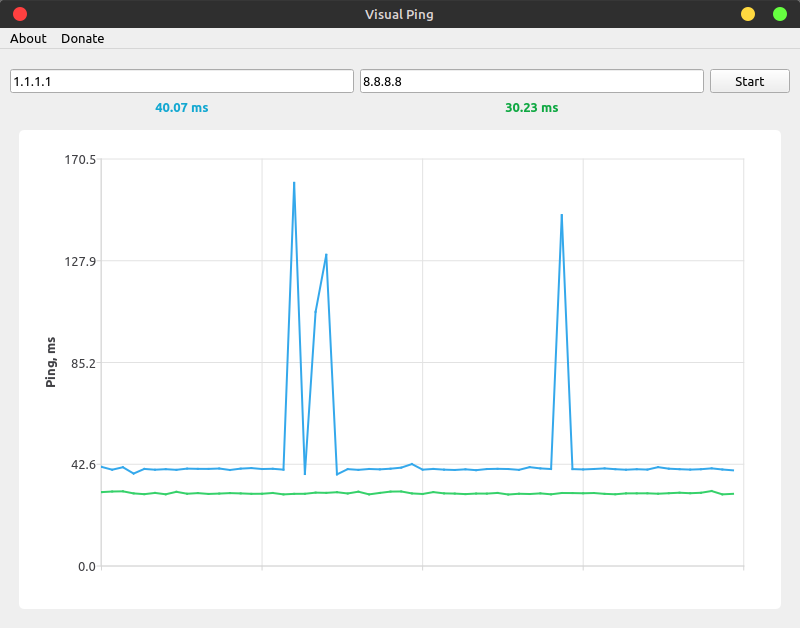Click the 127.9 y-axis label
The image size is (800, 628).
(x=79, y=261)
